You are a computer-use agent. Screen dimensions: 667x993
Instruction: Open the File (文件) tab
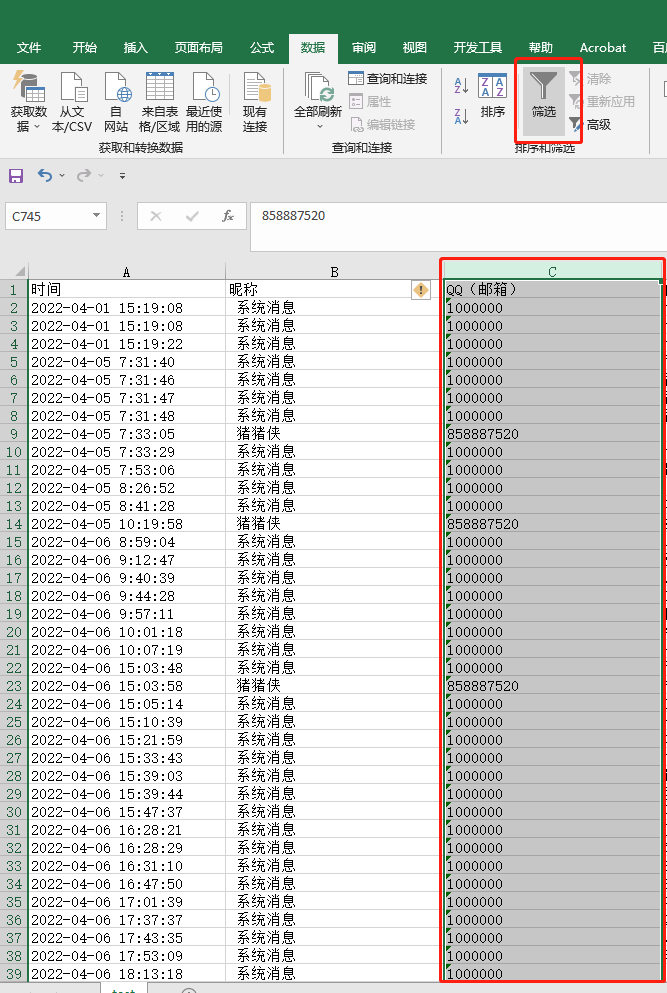pos(29,47)
